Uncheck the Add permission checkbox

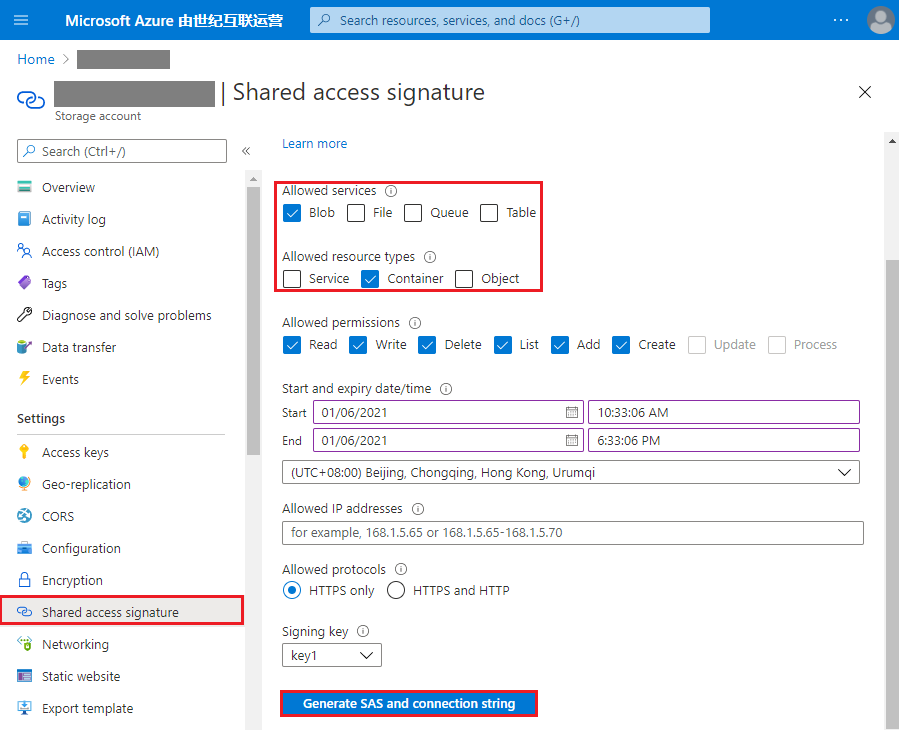pos(560,345)
